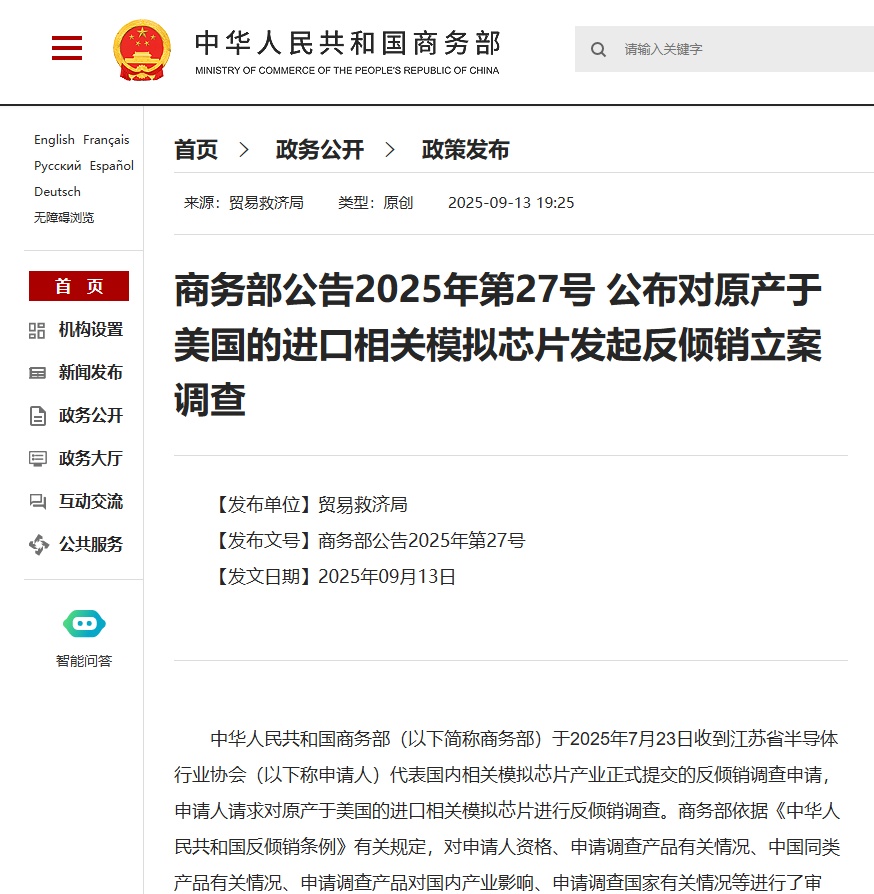Open the Français language version
The image size is (874, 894).
pos(108,140)
